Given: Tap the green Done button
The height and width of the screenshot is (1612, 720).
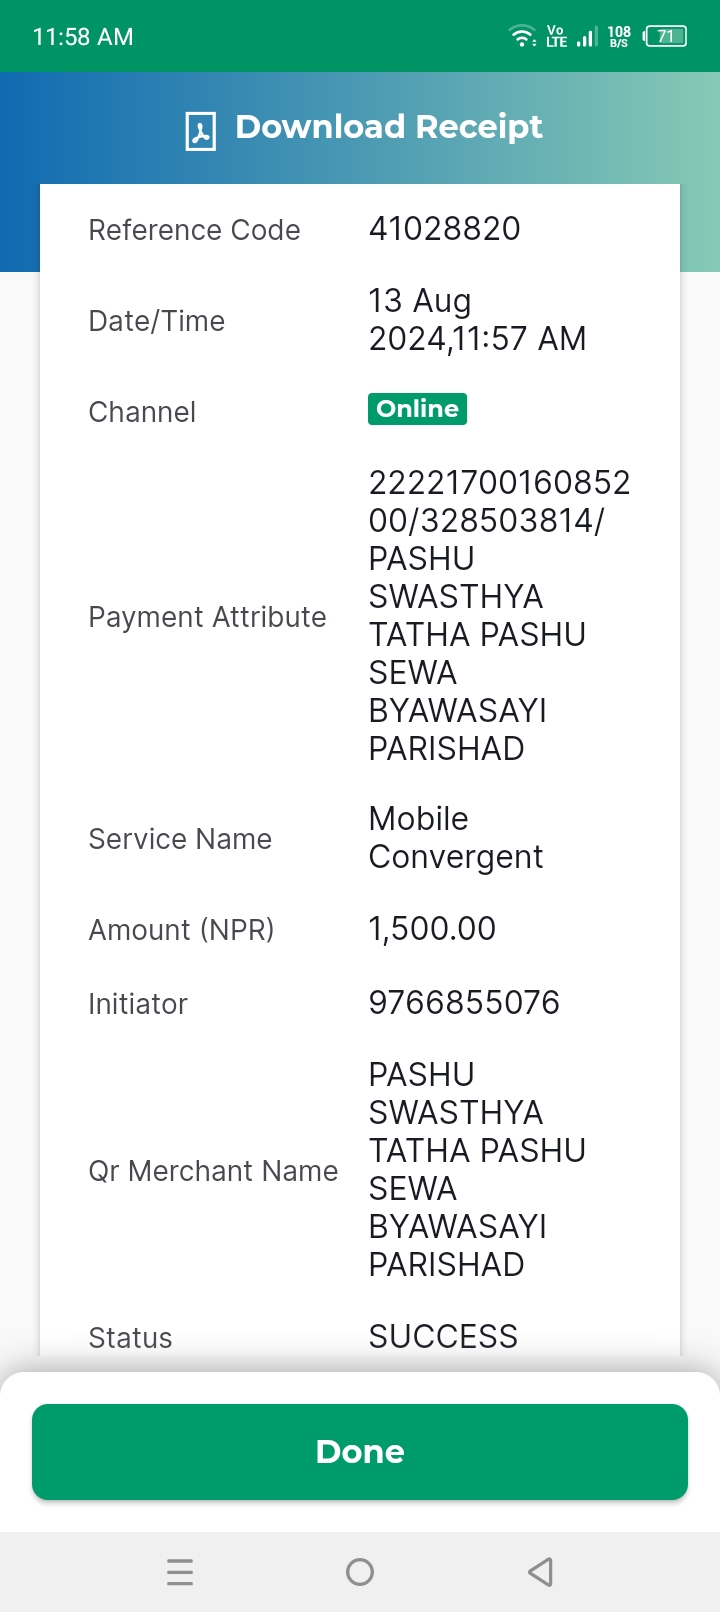Looking at the screenshot, I should coord(360,1452).
